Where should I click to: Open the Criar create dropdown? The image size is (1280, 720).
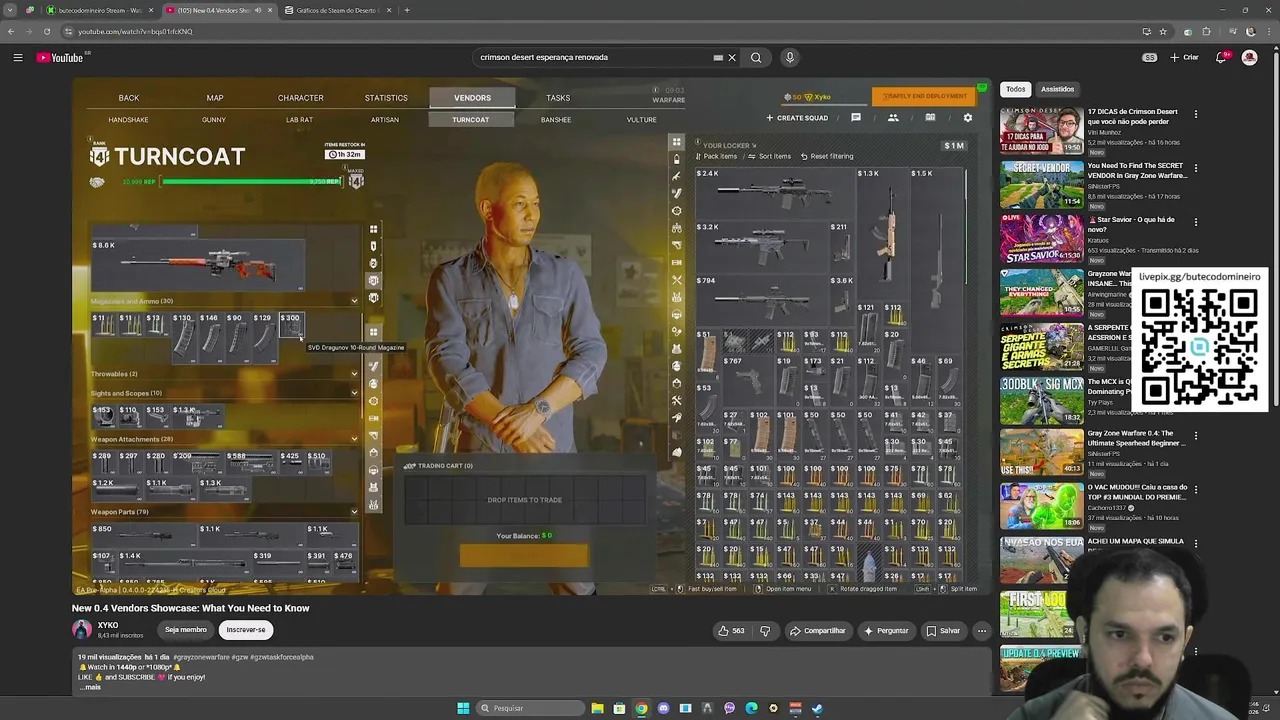1185,57
